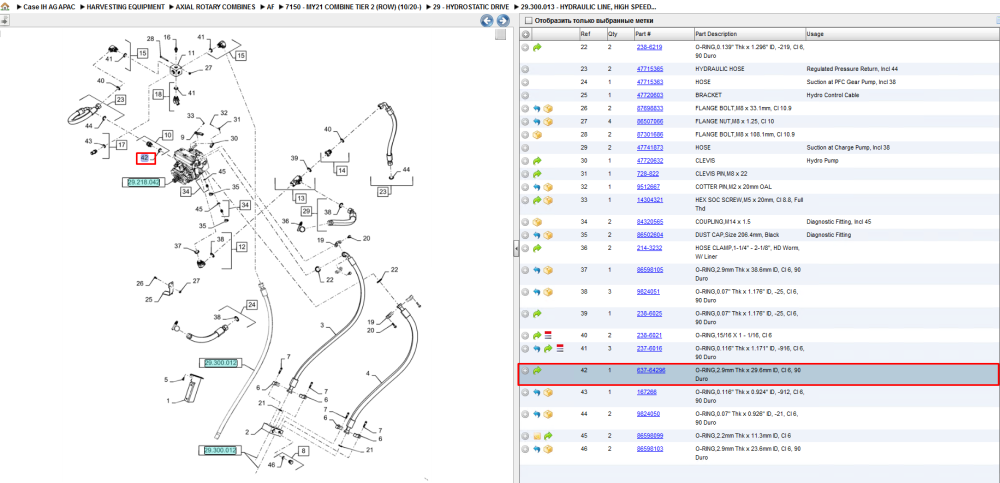This screenshot has height=483, width=1000.
Task: Click the package box icon for ref 26
Action: tap(548, 108)
